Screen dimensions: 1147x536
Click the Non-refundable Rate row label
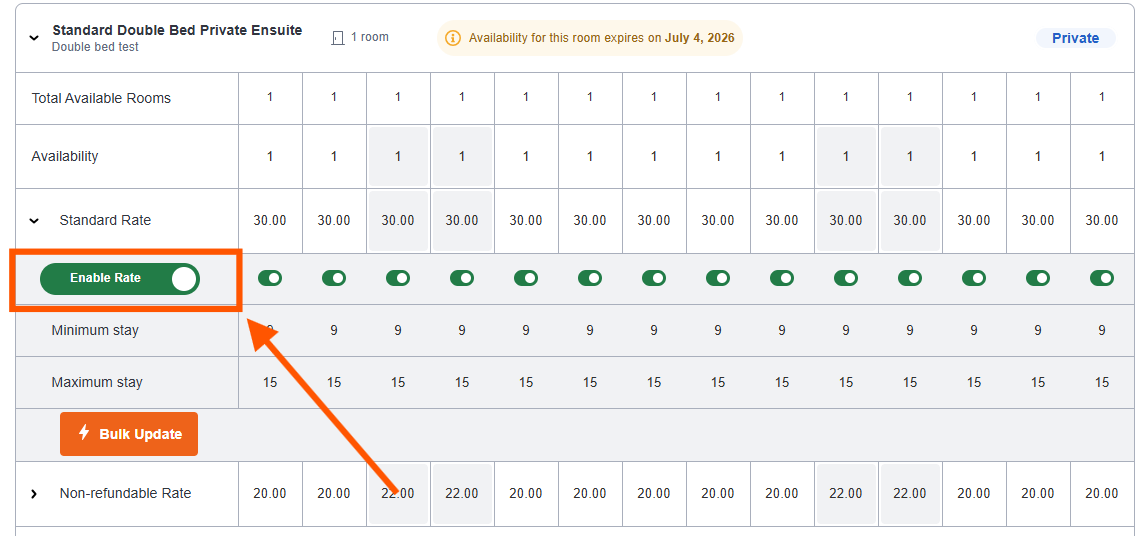(125, 494)
